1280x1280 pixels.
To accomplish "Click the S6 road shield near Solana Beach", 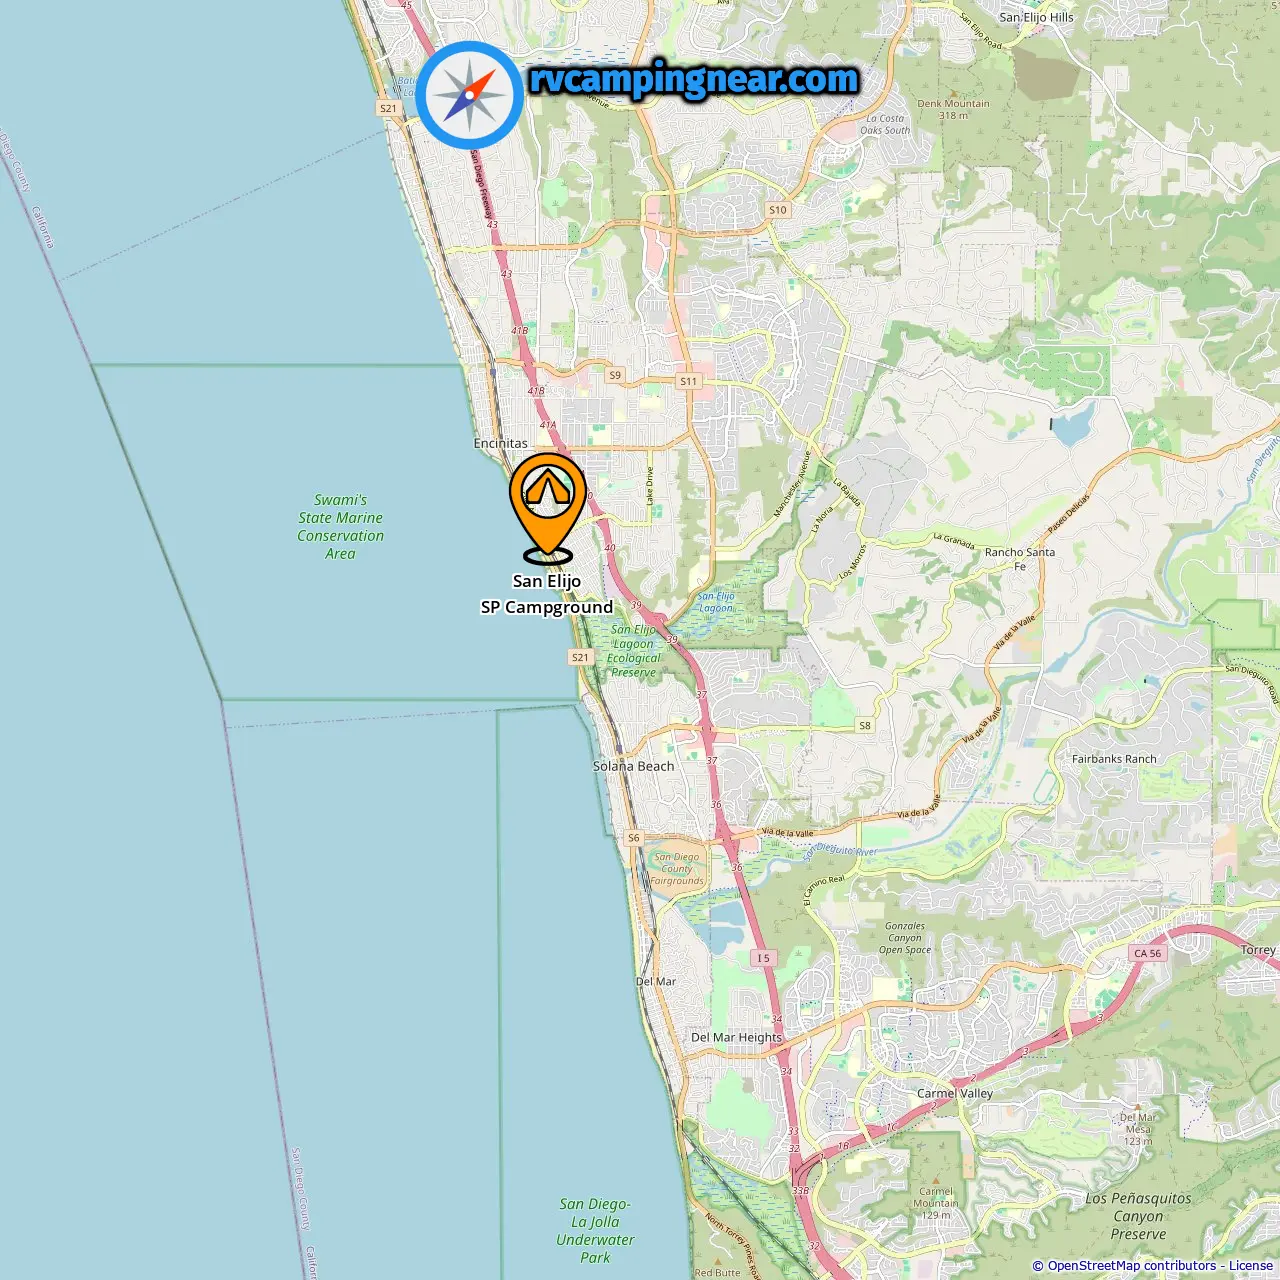I will click(x=633, y=838).
